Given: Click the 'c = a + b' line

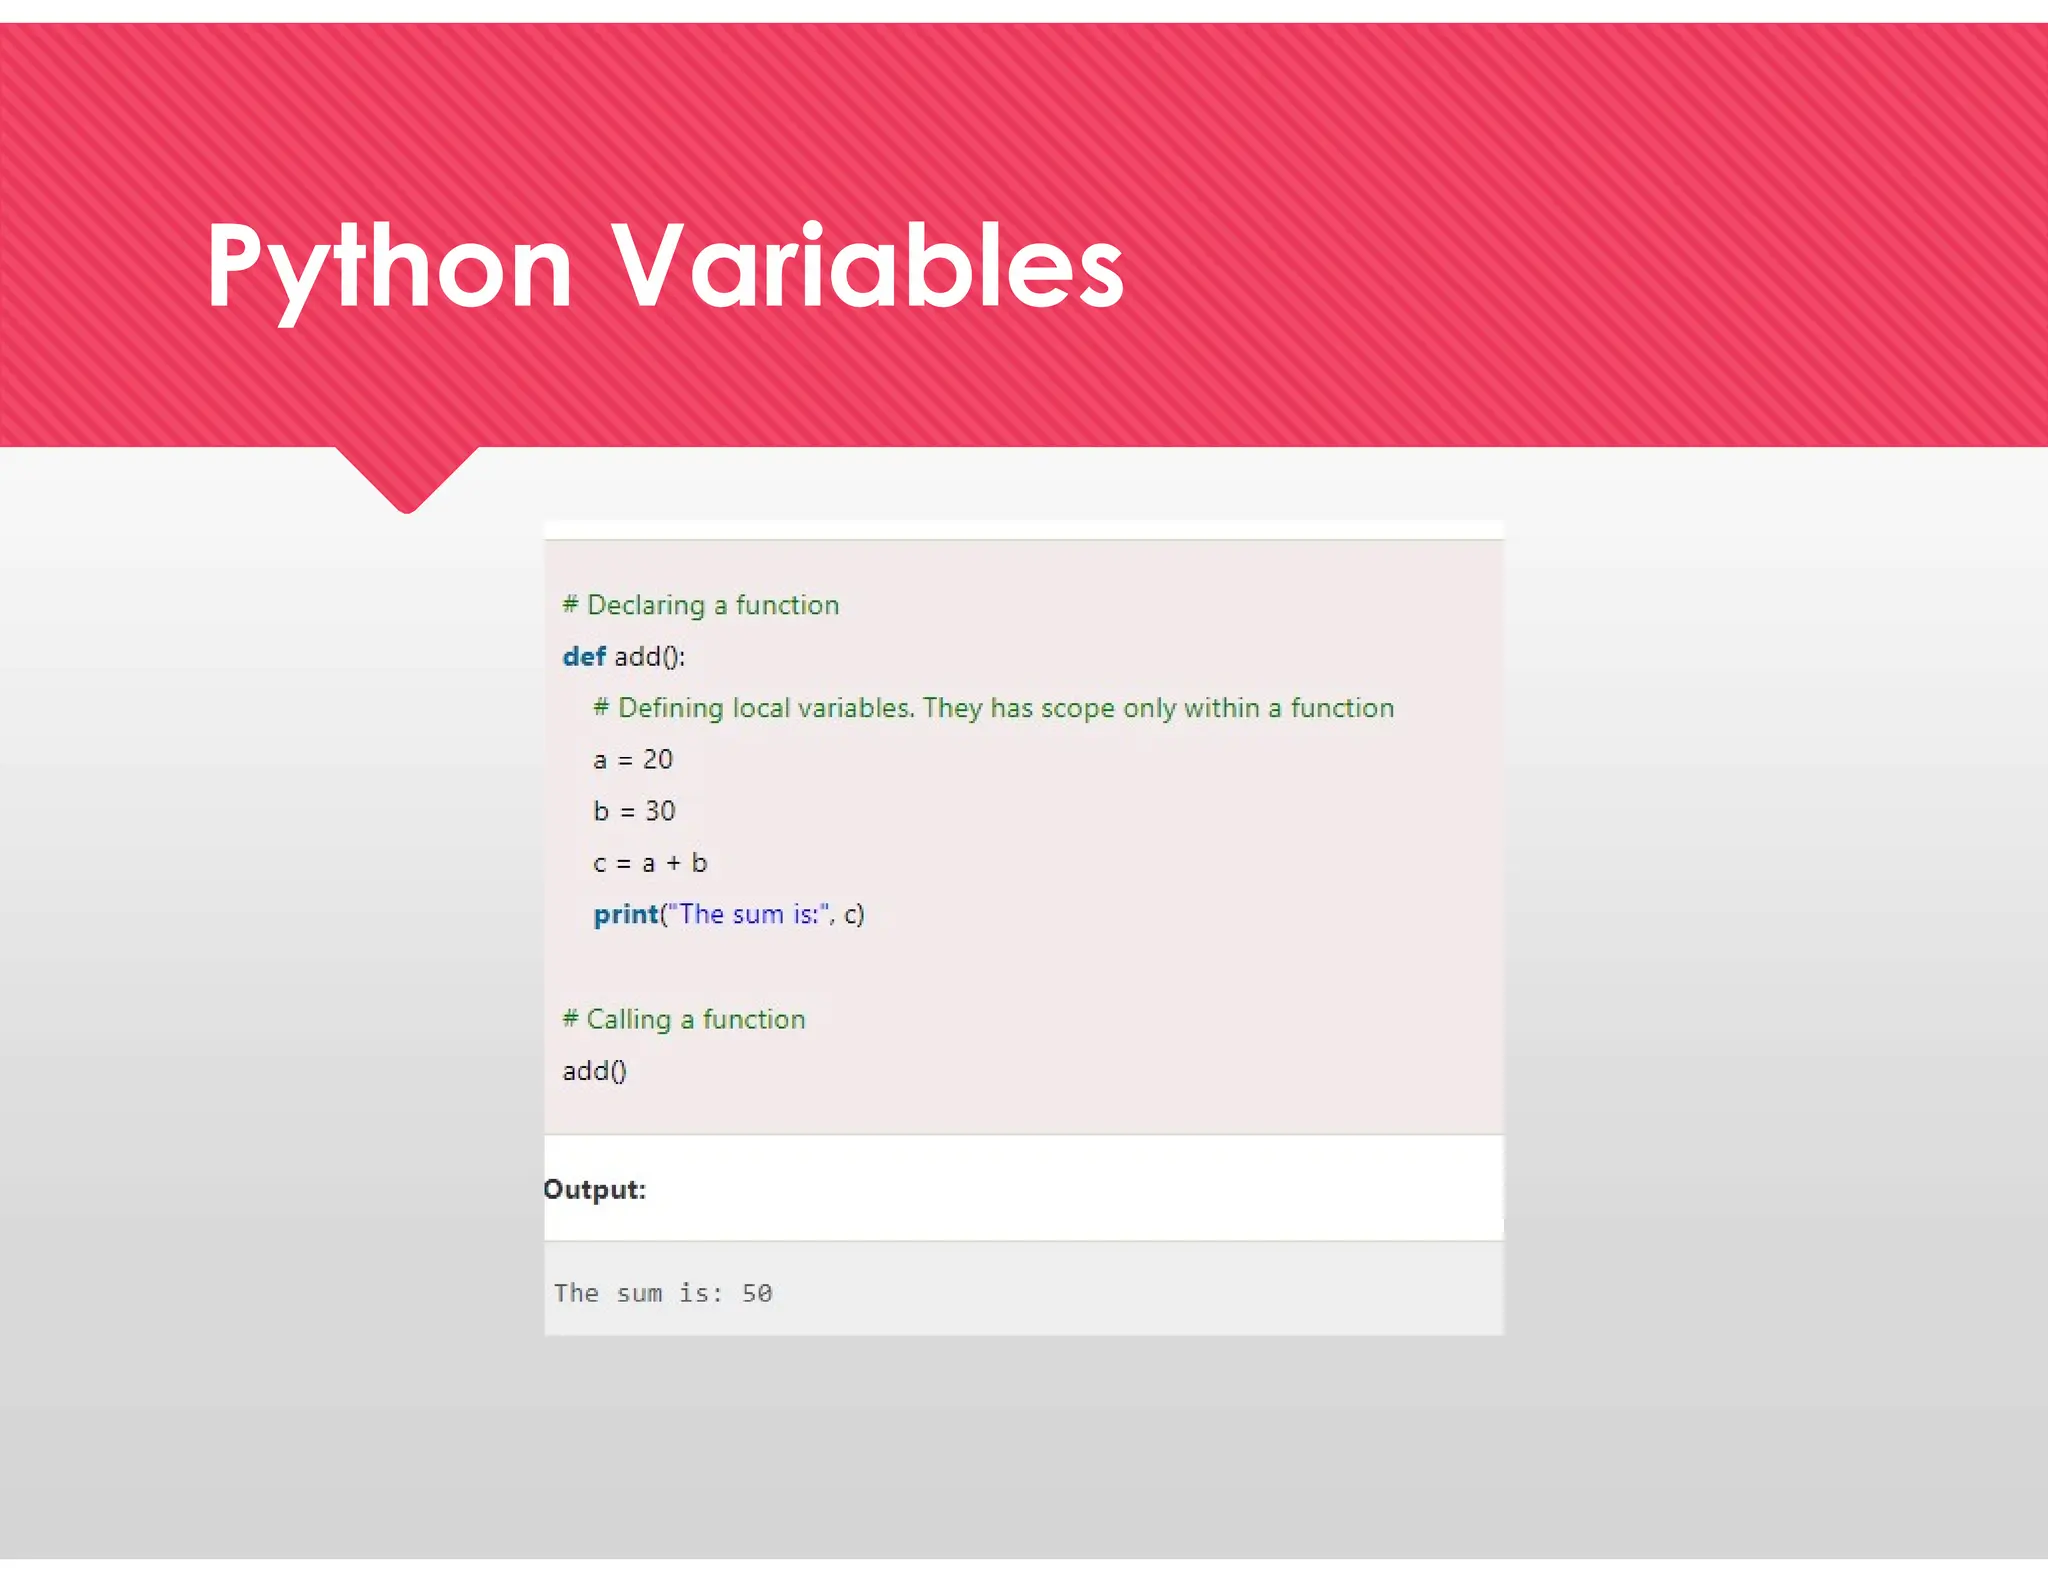Looking at the screenshot, I should click(650, 863).
